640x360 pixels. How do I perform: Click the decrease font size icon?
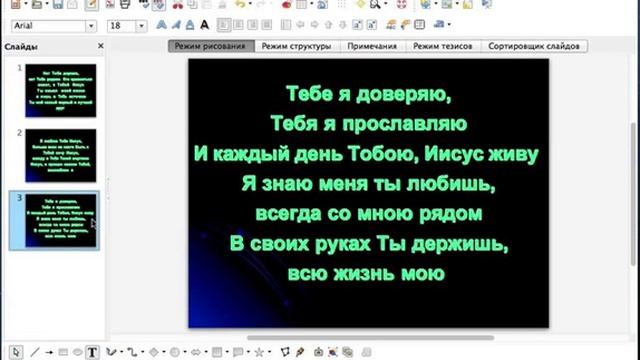[371, 25]
